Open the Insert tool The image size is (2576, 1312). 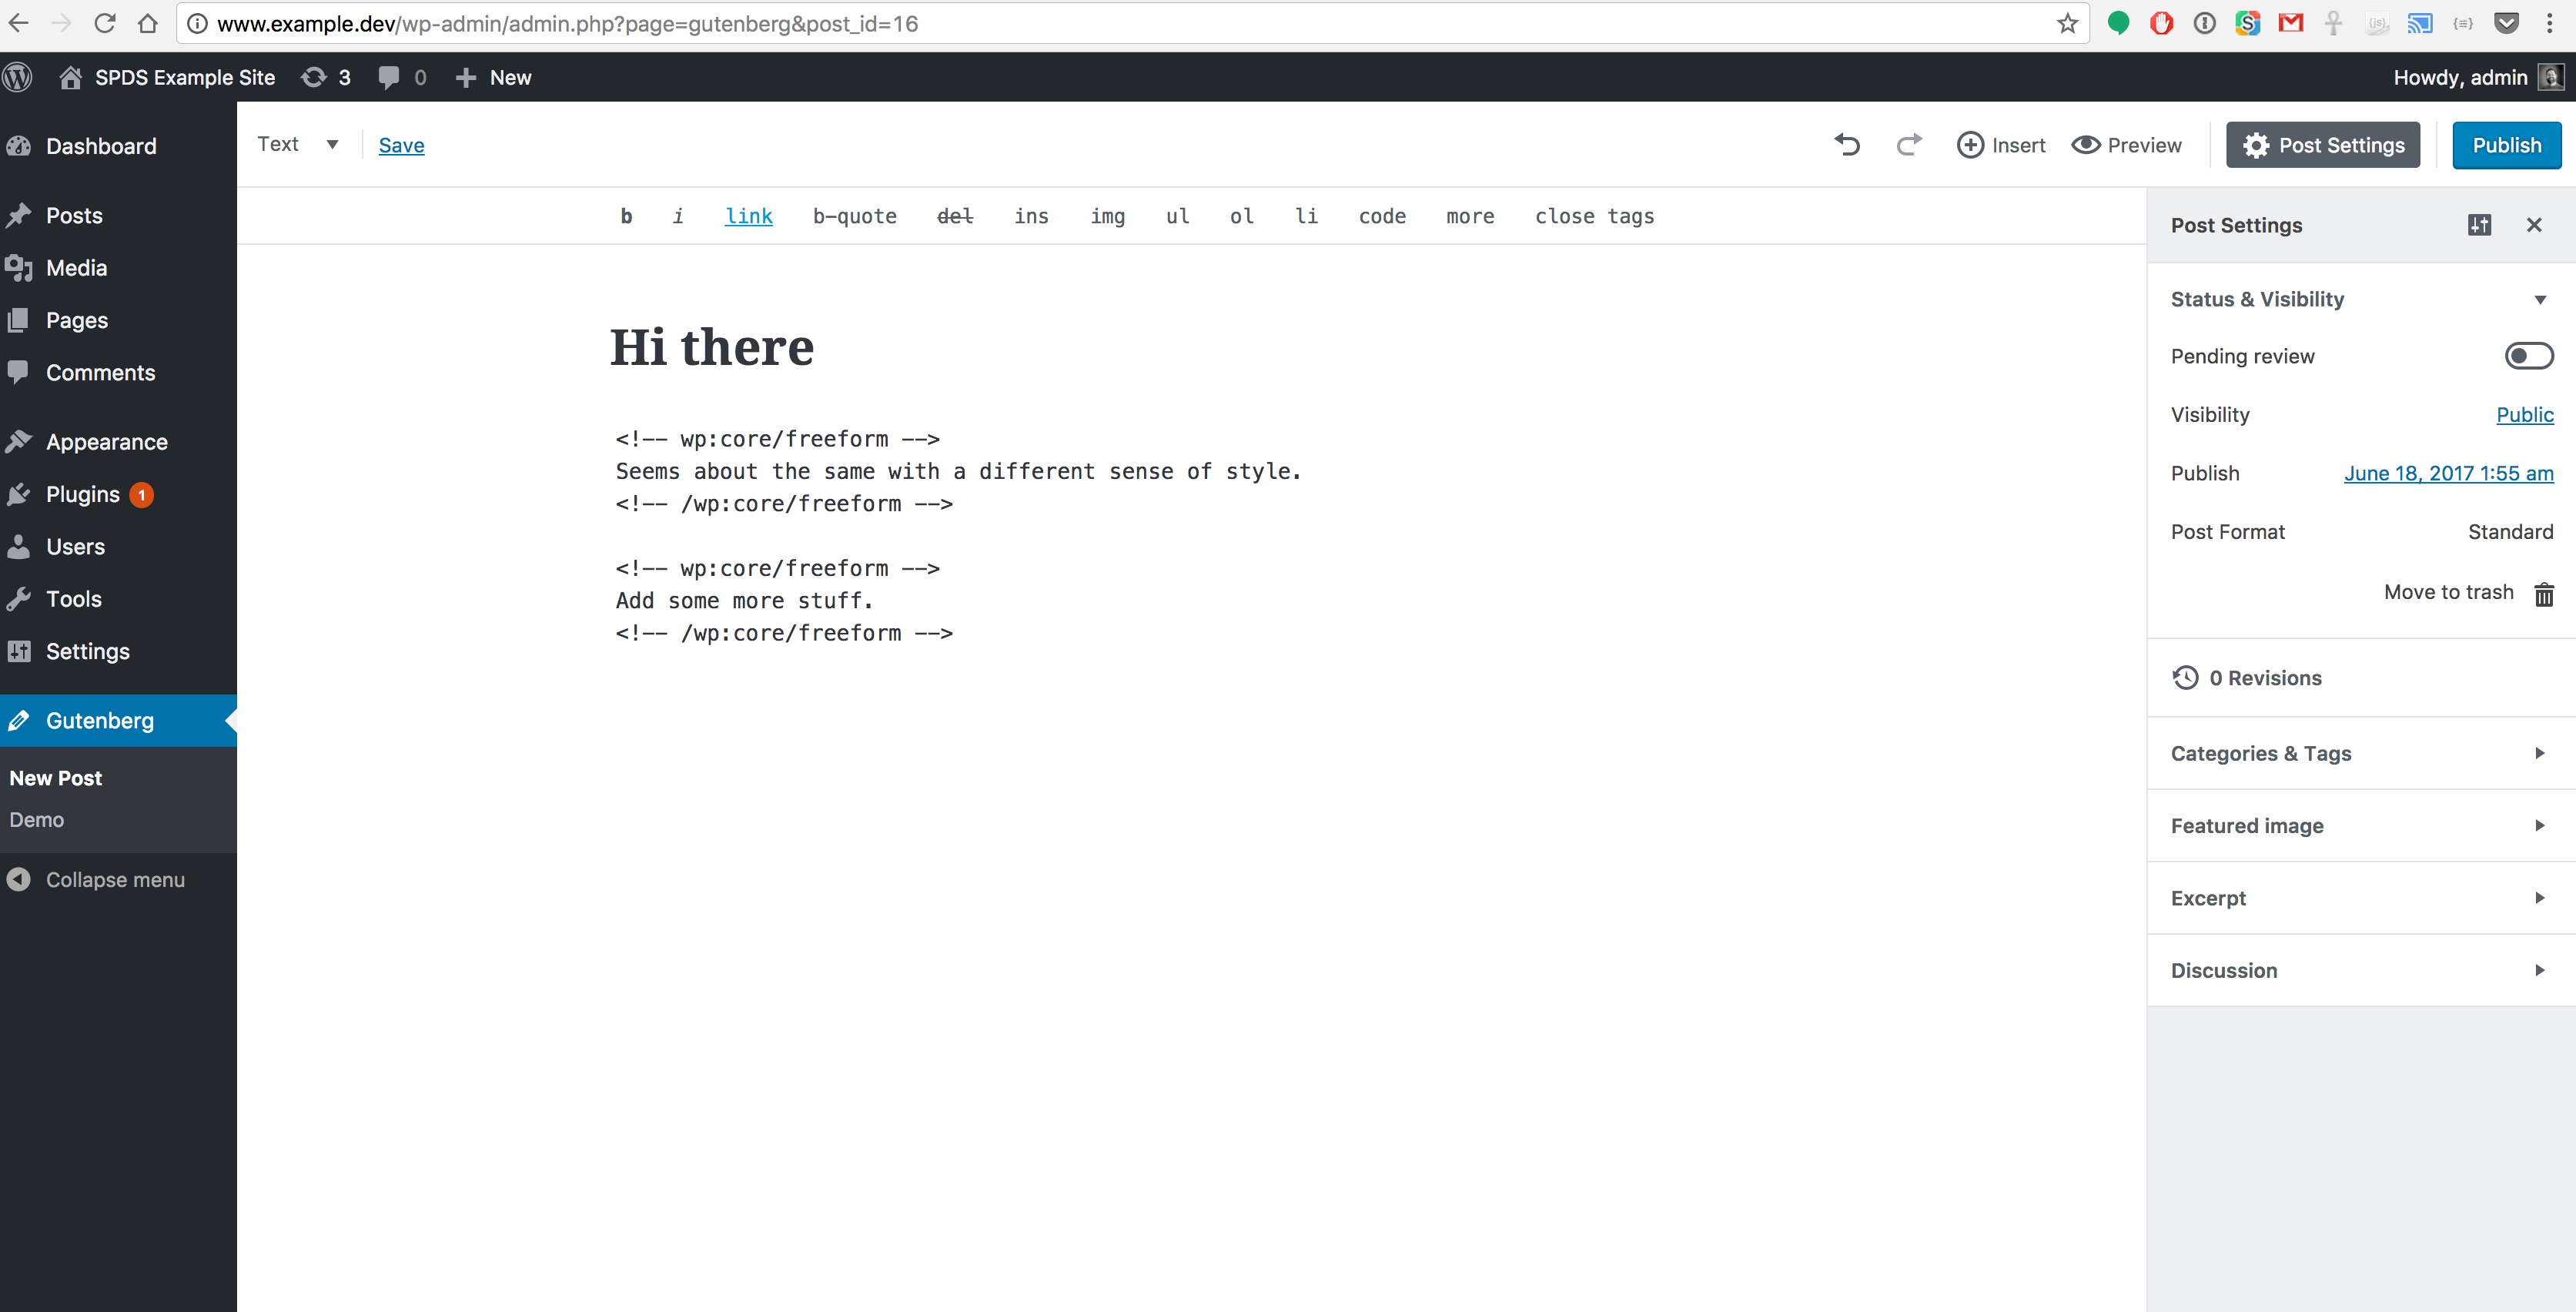click(x=2001, y=145)
